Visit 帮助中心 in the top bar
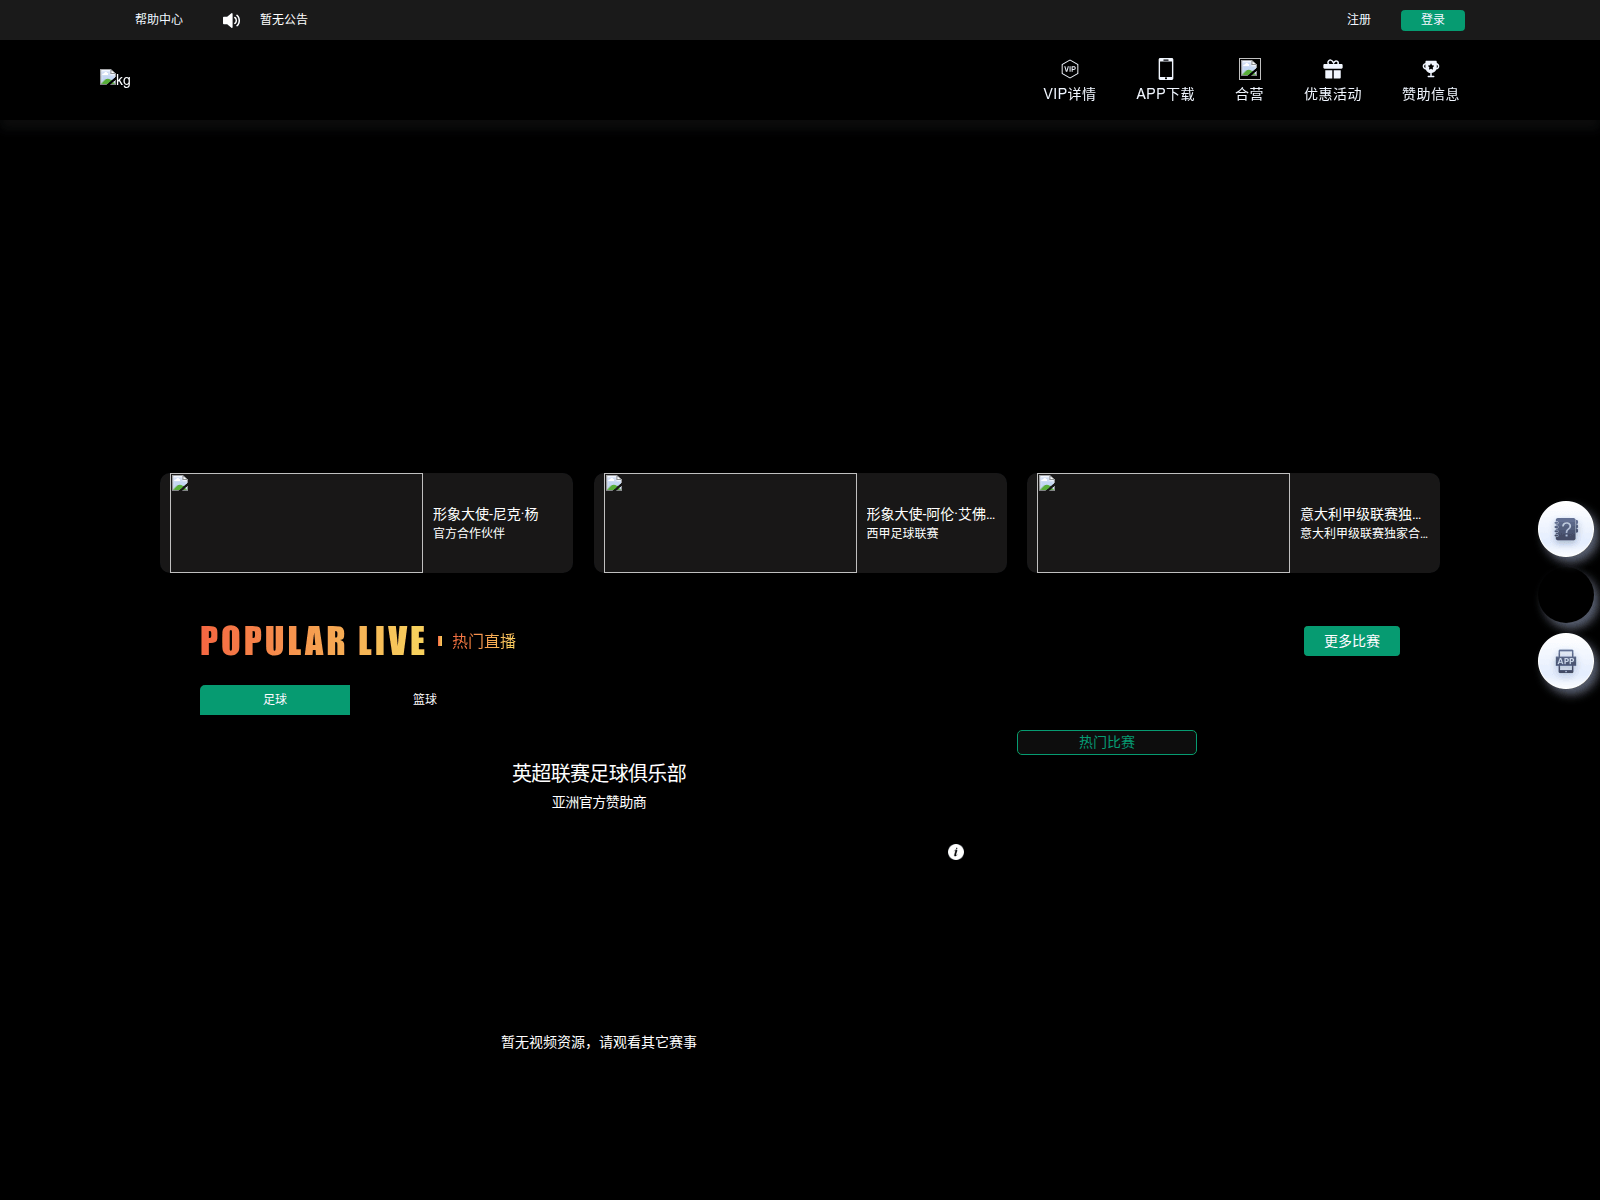1600x1200 pixels. 156,20
